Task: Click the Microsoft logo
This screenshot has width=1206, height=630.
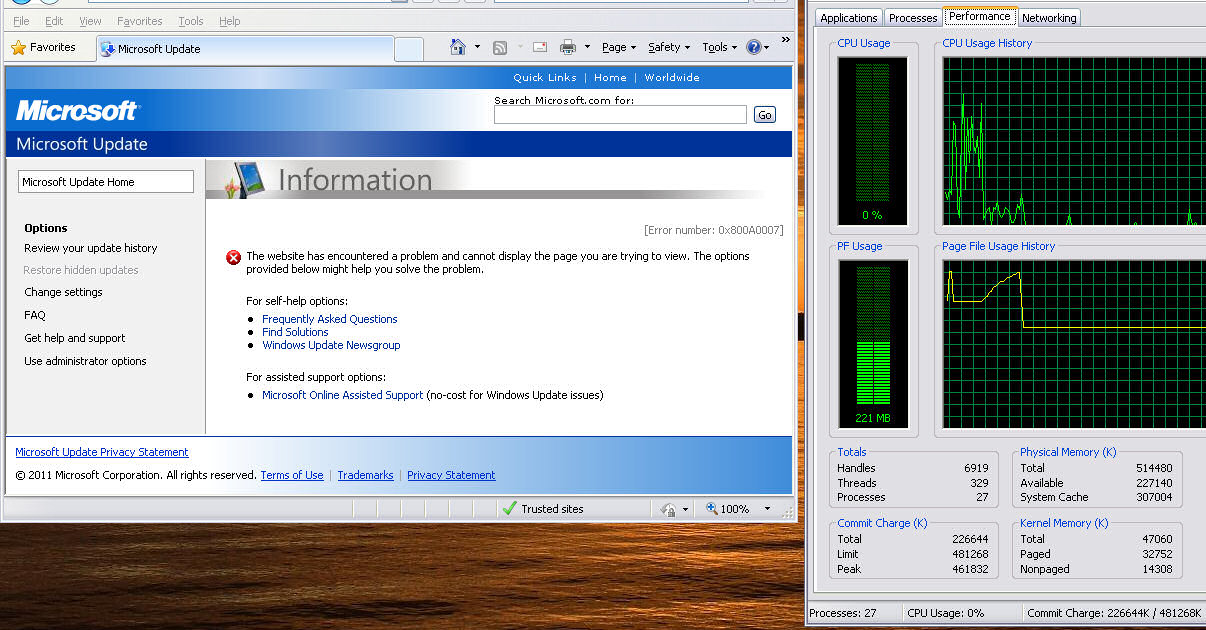Action: (78, 110)
